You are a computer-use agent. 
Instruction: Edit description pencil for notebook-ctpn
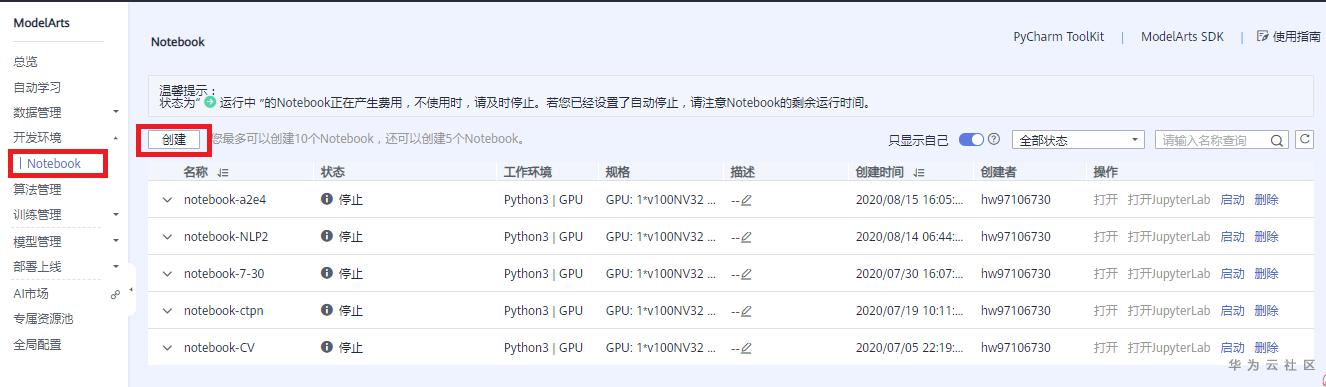[x=746, y=311]
